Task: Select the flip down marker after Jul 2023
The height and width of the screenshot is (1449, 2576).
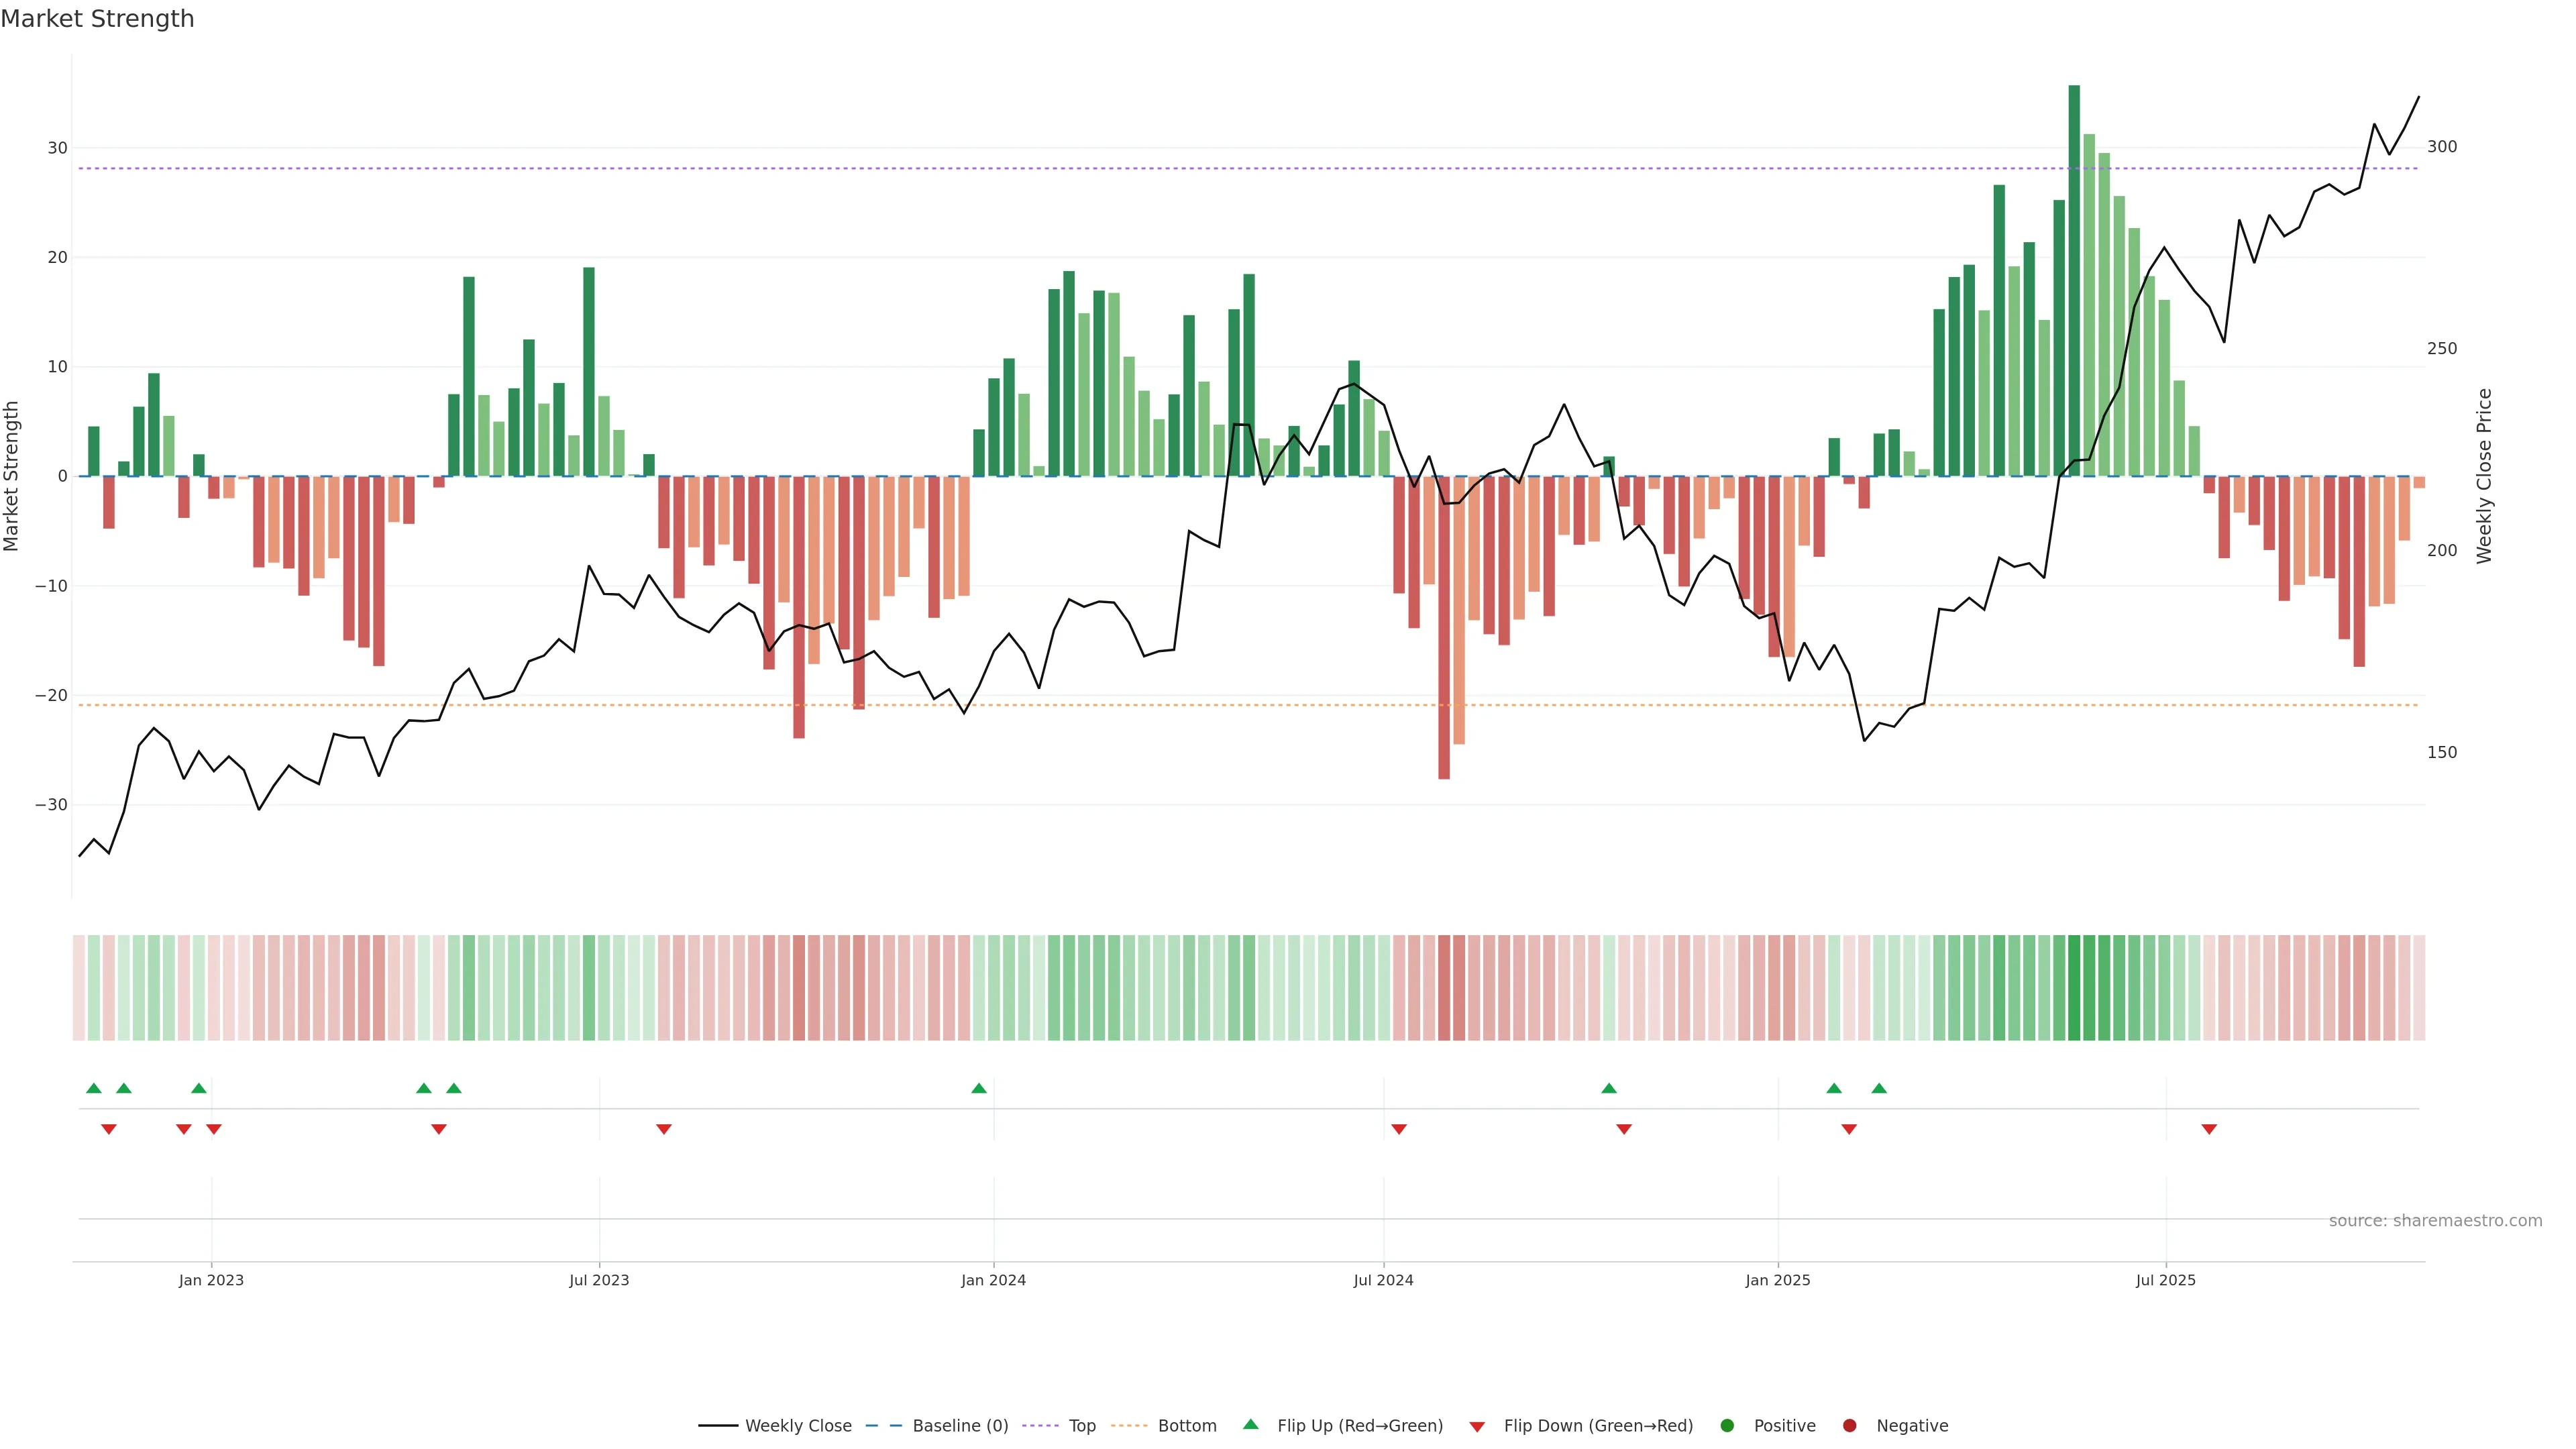Action: point(664,1129)
